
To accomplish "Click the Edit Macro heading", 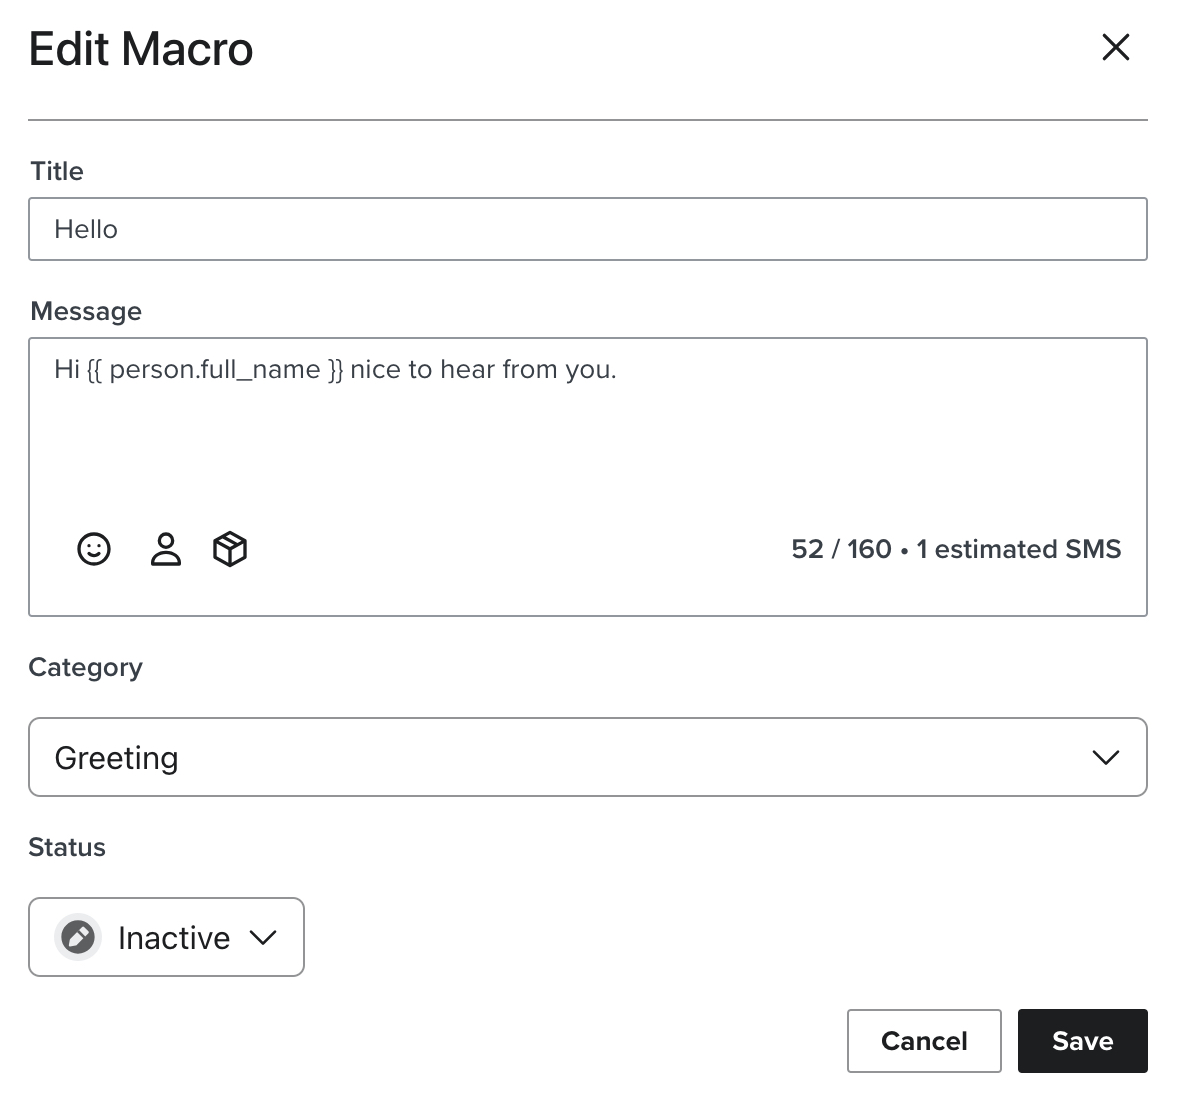I will [x=141, y=49].
